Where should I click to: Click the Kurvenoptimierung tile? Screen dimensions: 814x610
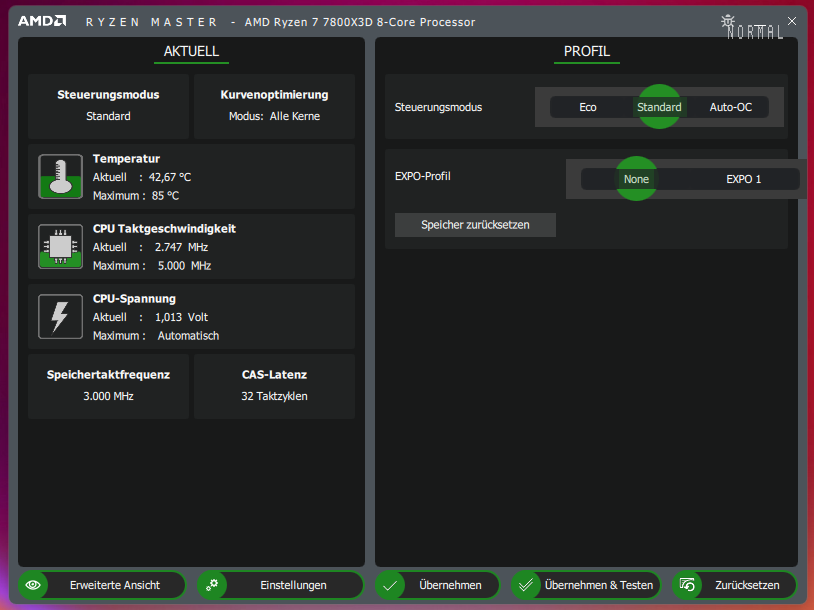click(274, 106)
